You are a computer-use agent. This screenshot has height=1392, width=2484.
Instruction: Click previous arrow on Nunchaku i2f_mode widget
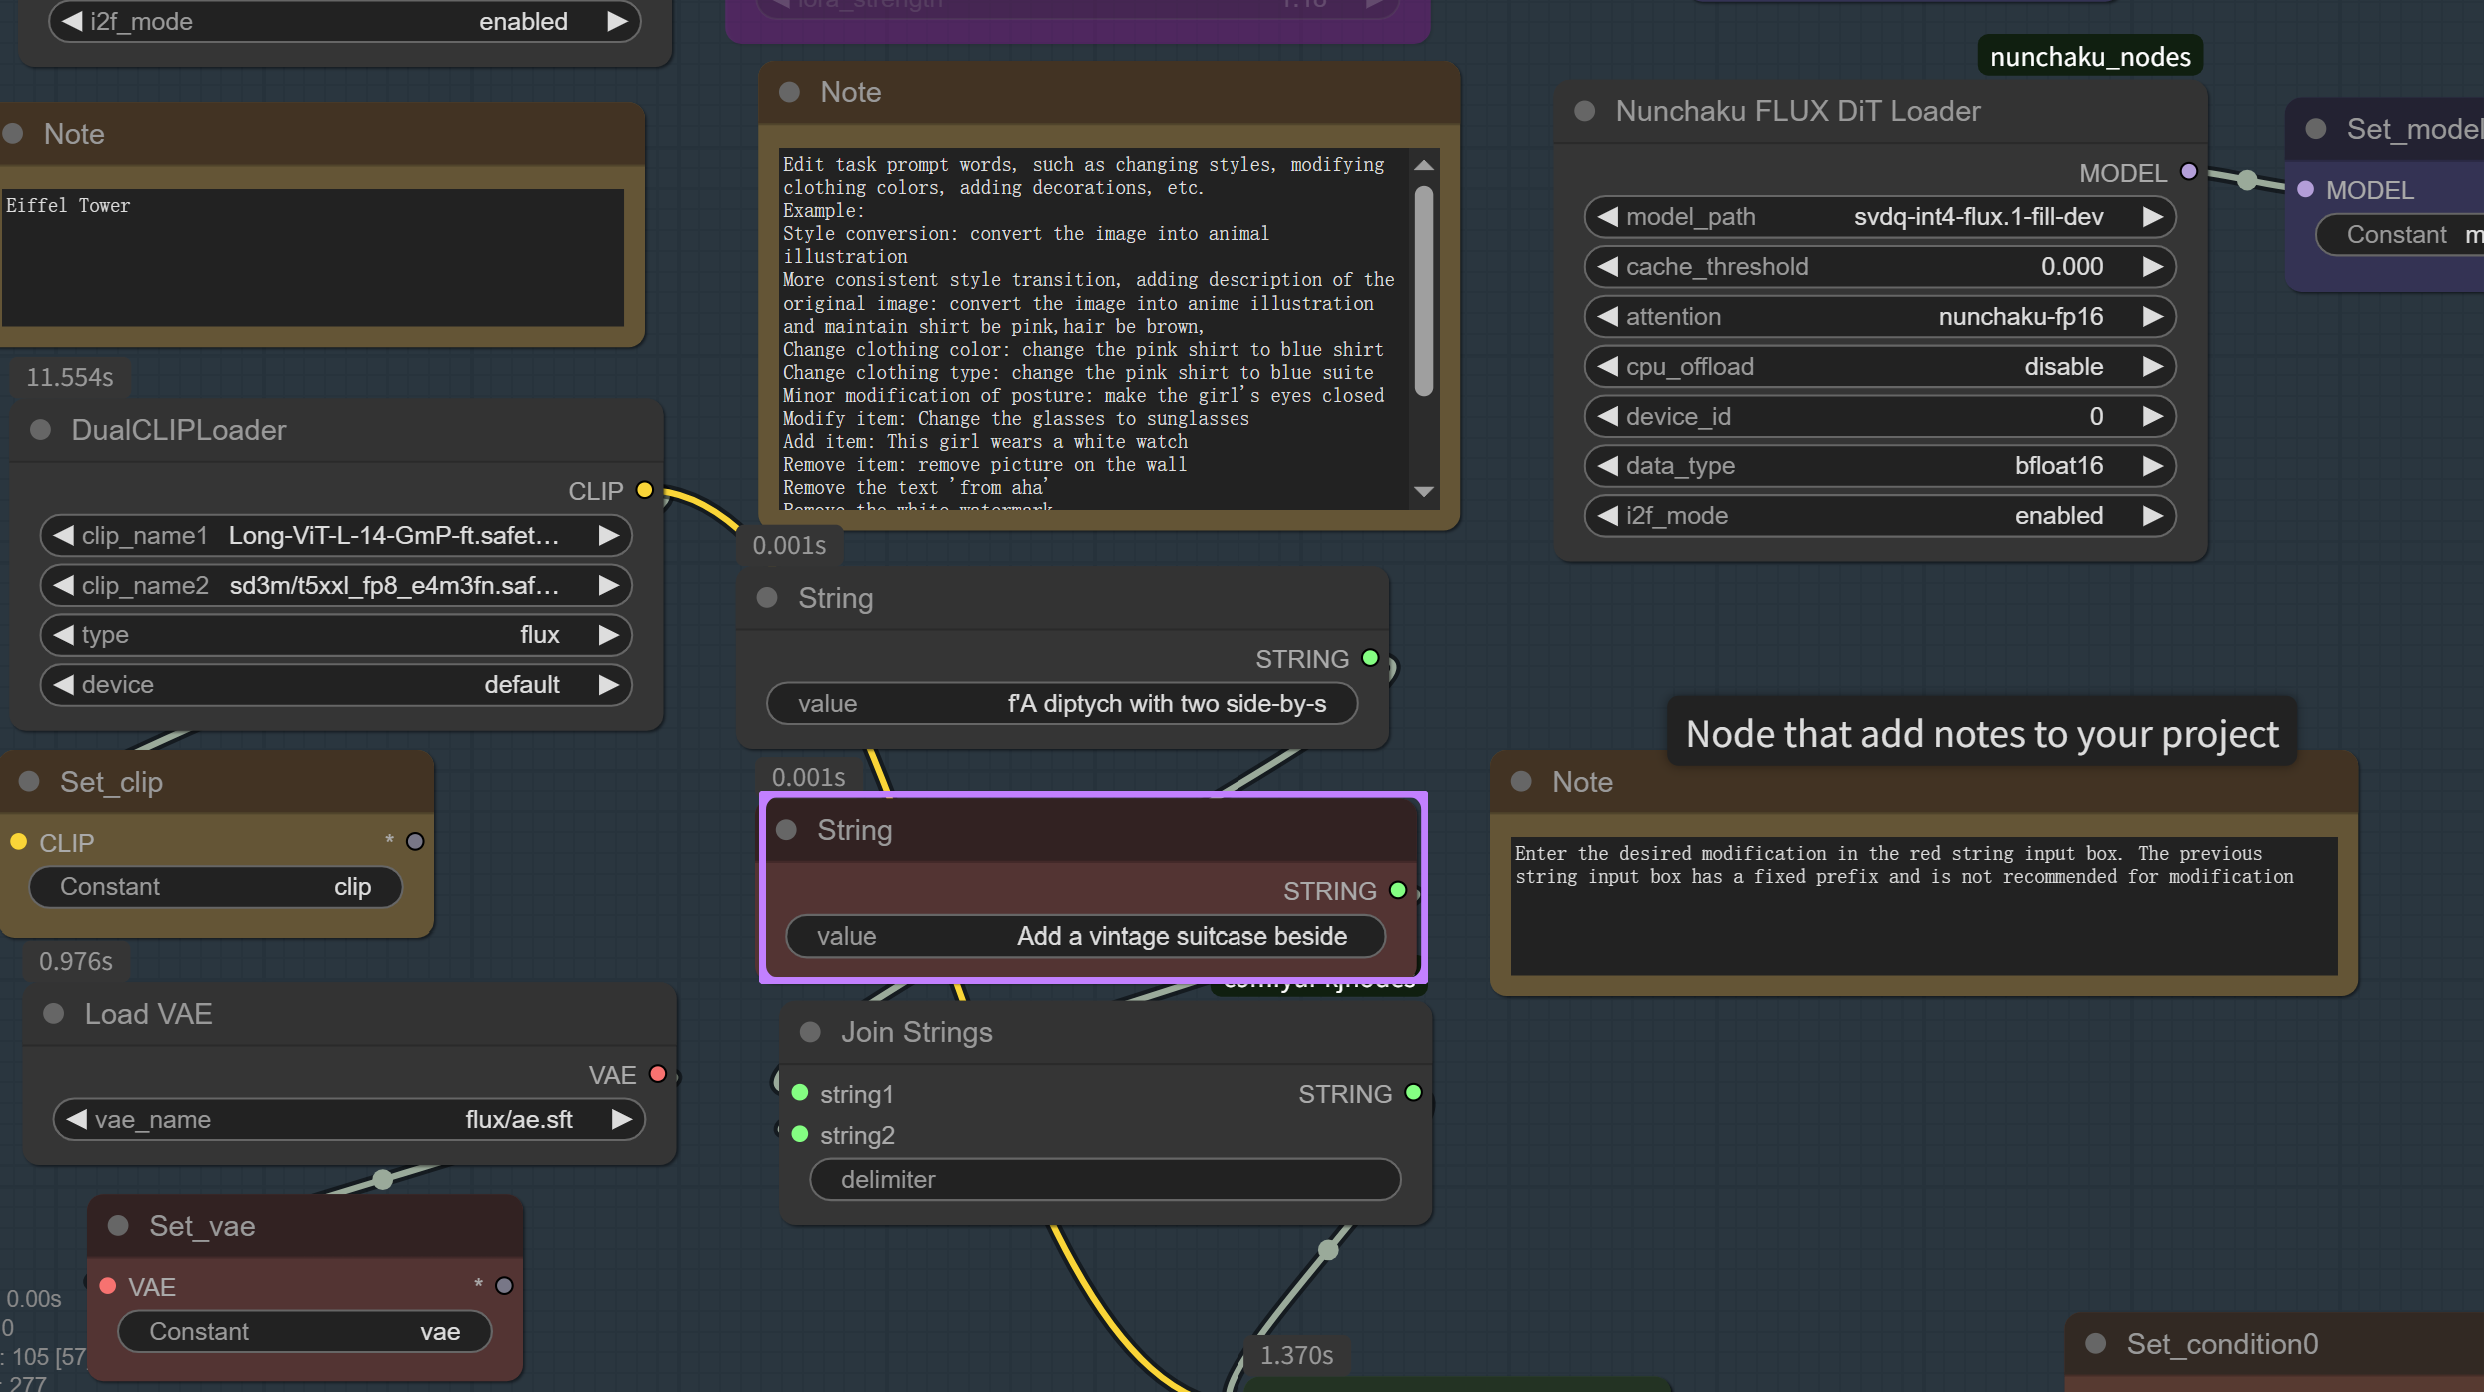point(1608,516)
